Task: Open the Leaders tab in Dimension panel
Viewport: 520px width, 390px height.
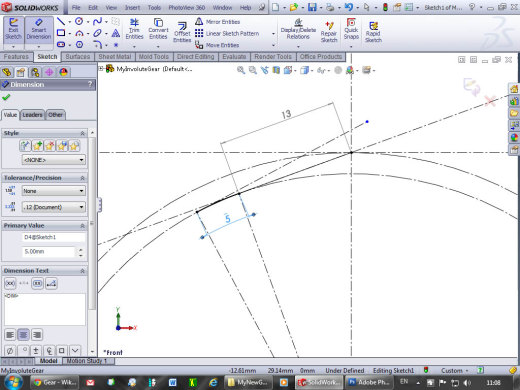Action: point(32,115)
